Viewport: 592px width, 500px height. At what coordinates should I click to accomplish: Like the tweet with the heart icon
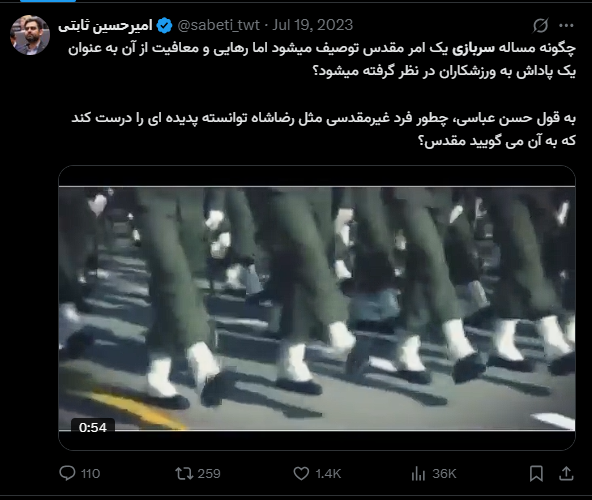point(301,474)
